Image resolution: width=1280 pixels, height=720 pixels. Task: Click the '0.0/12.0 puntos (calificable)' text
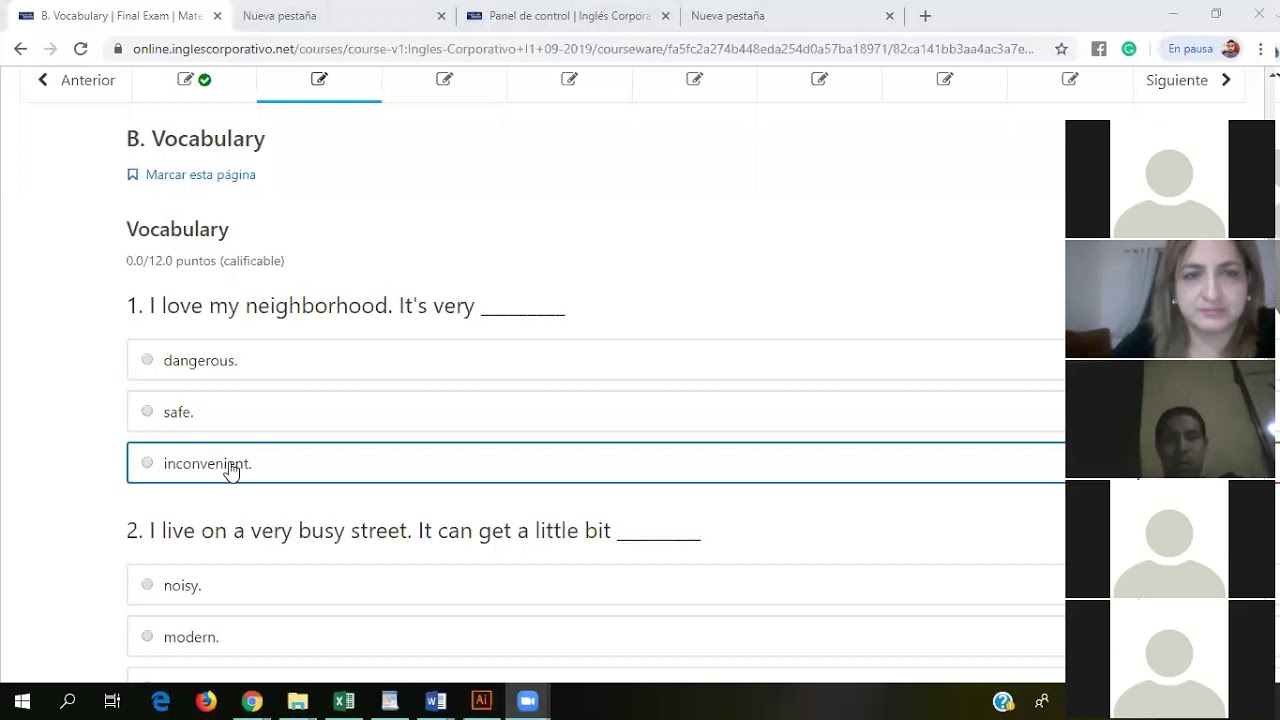[x=205, y=261]
